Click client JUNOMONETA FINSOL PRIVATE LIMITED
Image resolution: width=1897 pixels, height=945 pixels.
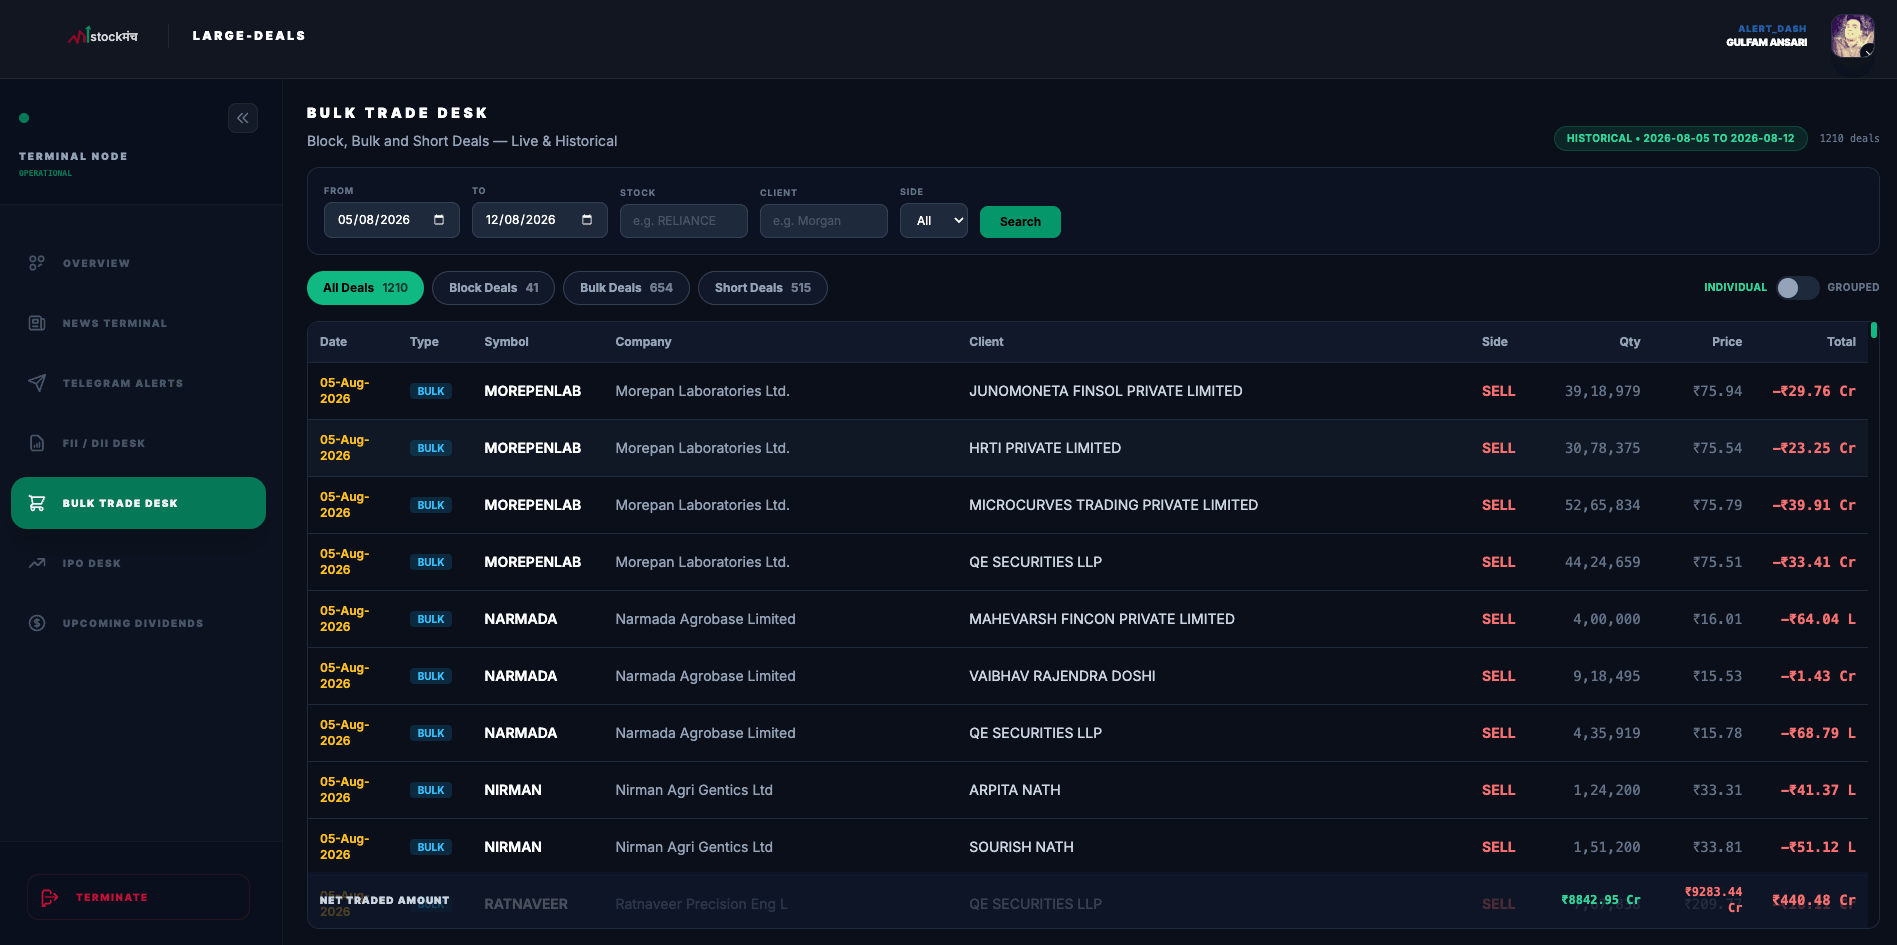click(1106, 391)
